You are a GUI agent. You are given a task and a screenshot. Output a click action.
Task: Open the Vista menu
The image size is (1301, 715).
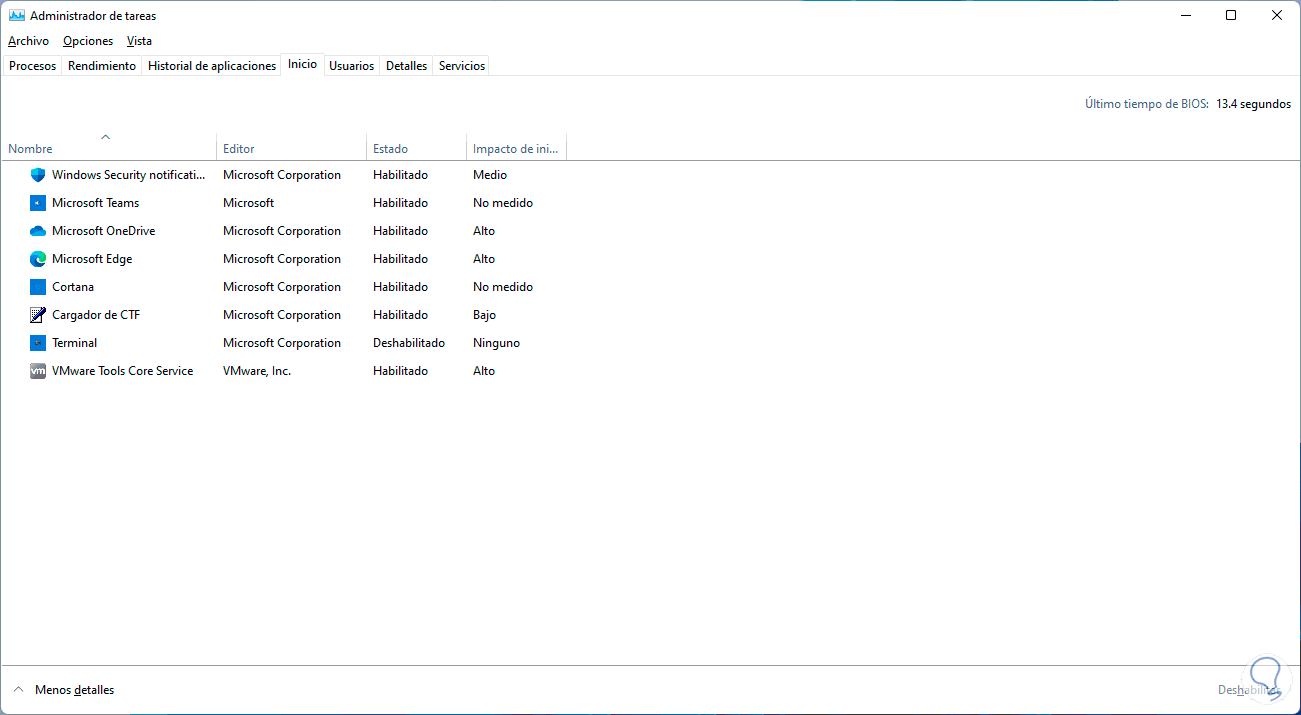pyautogui.click(x=139, y=41)
